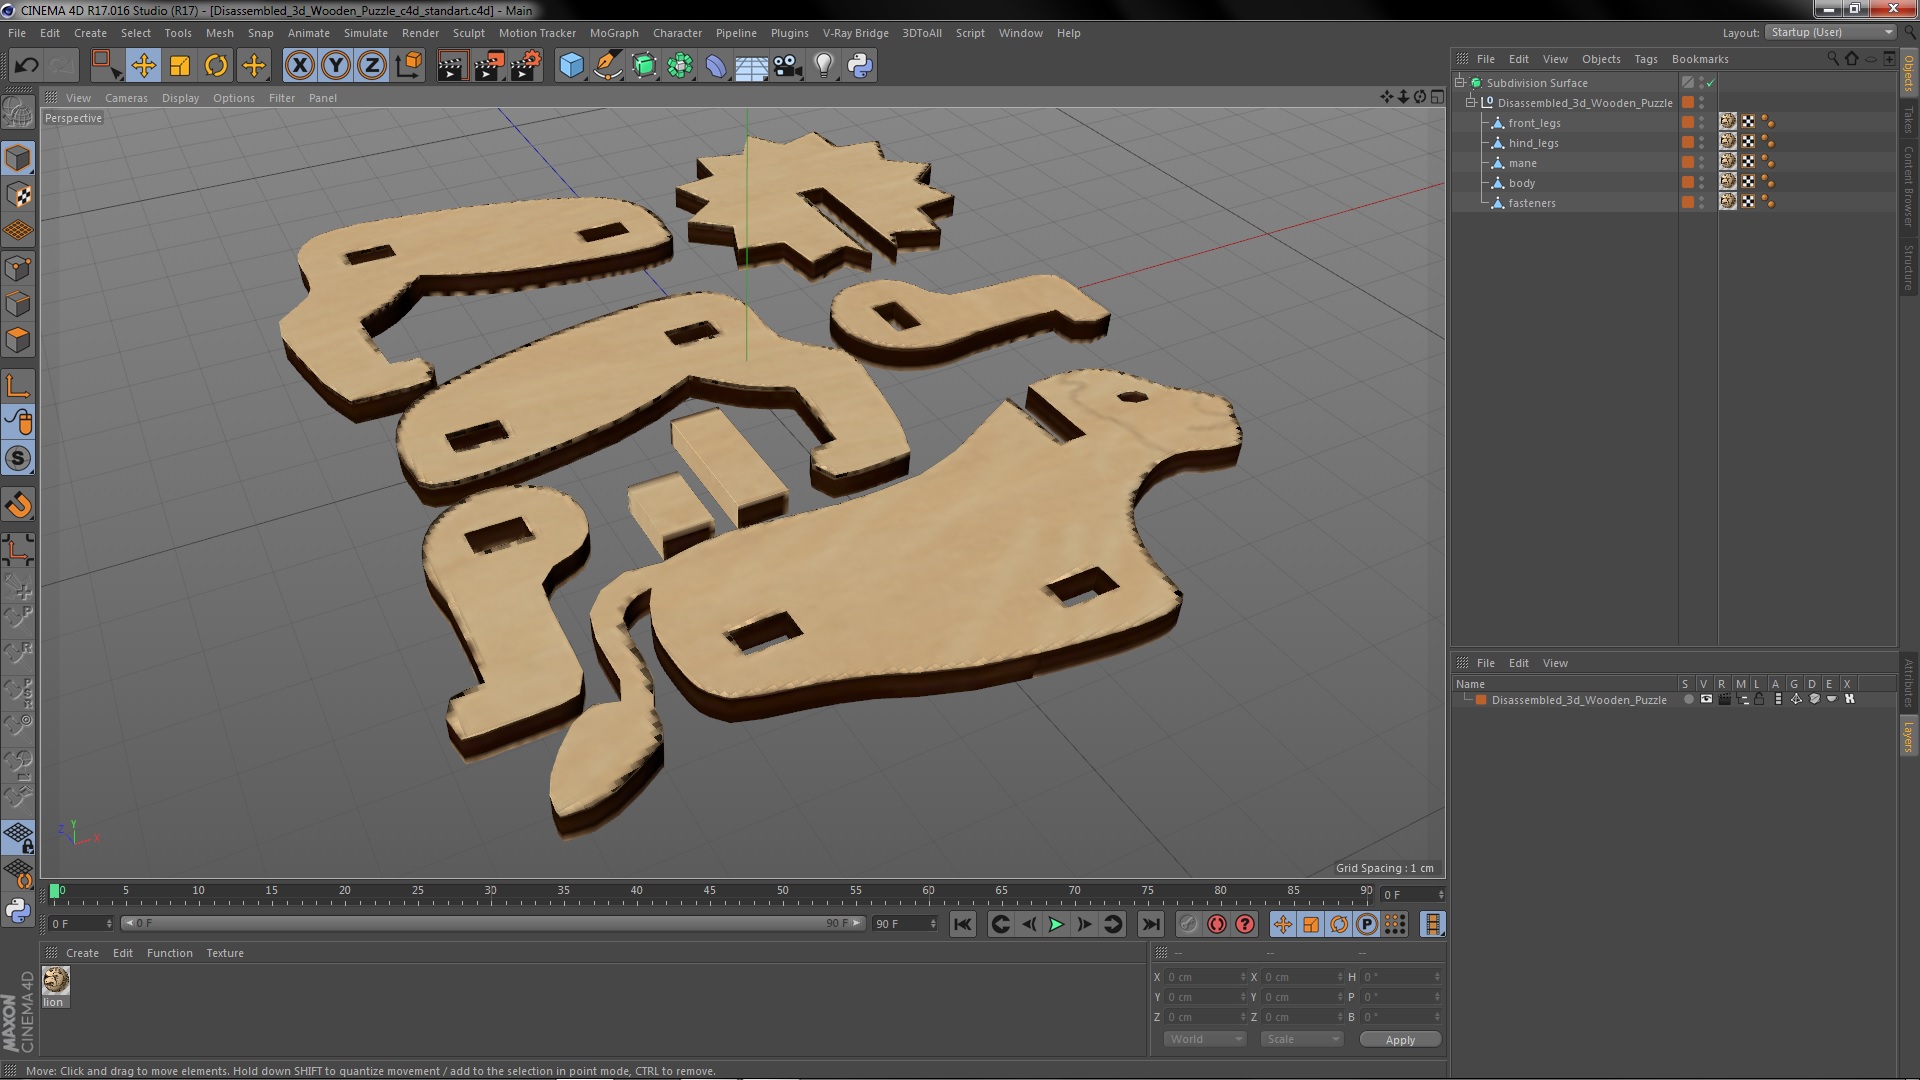Open the Structure side tab
Viewport: 1920px width, 1080px height.
coord(1908,267)
